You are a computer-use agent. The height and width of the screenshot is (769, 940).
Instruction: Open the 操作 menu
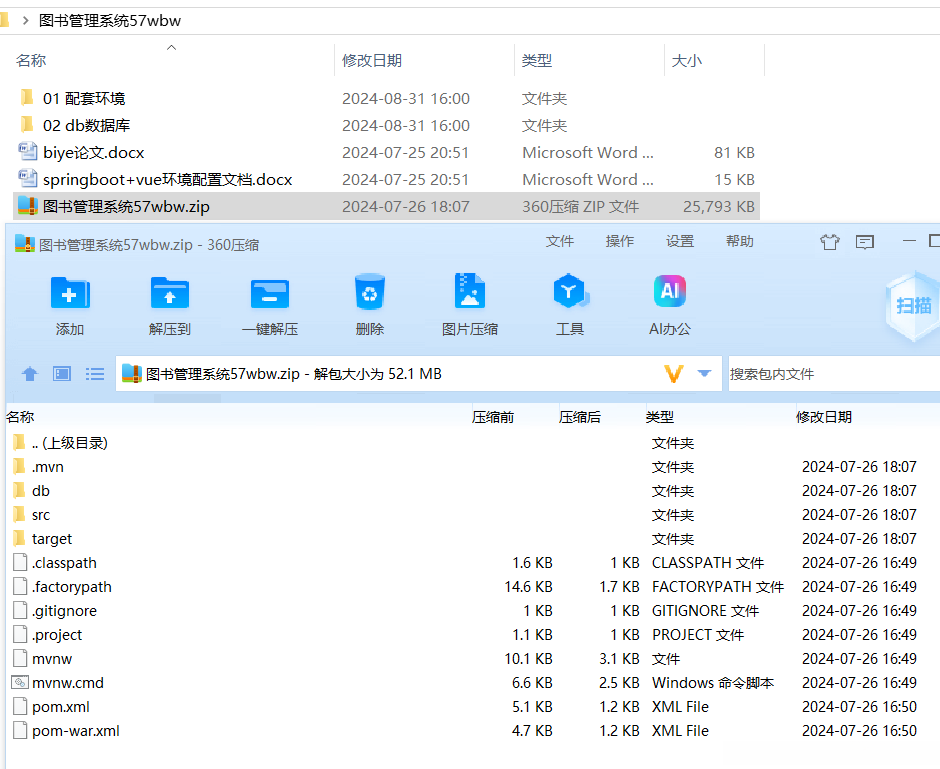[620, 241]
